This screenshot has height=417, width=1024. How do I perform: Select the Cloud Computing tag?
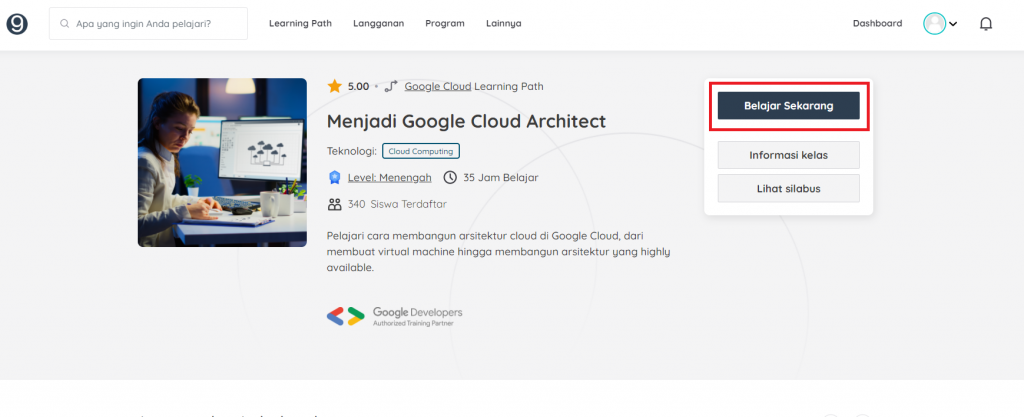421,151
